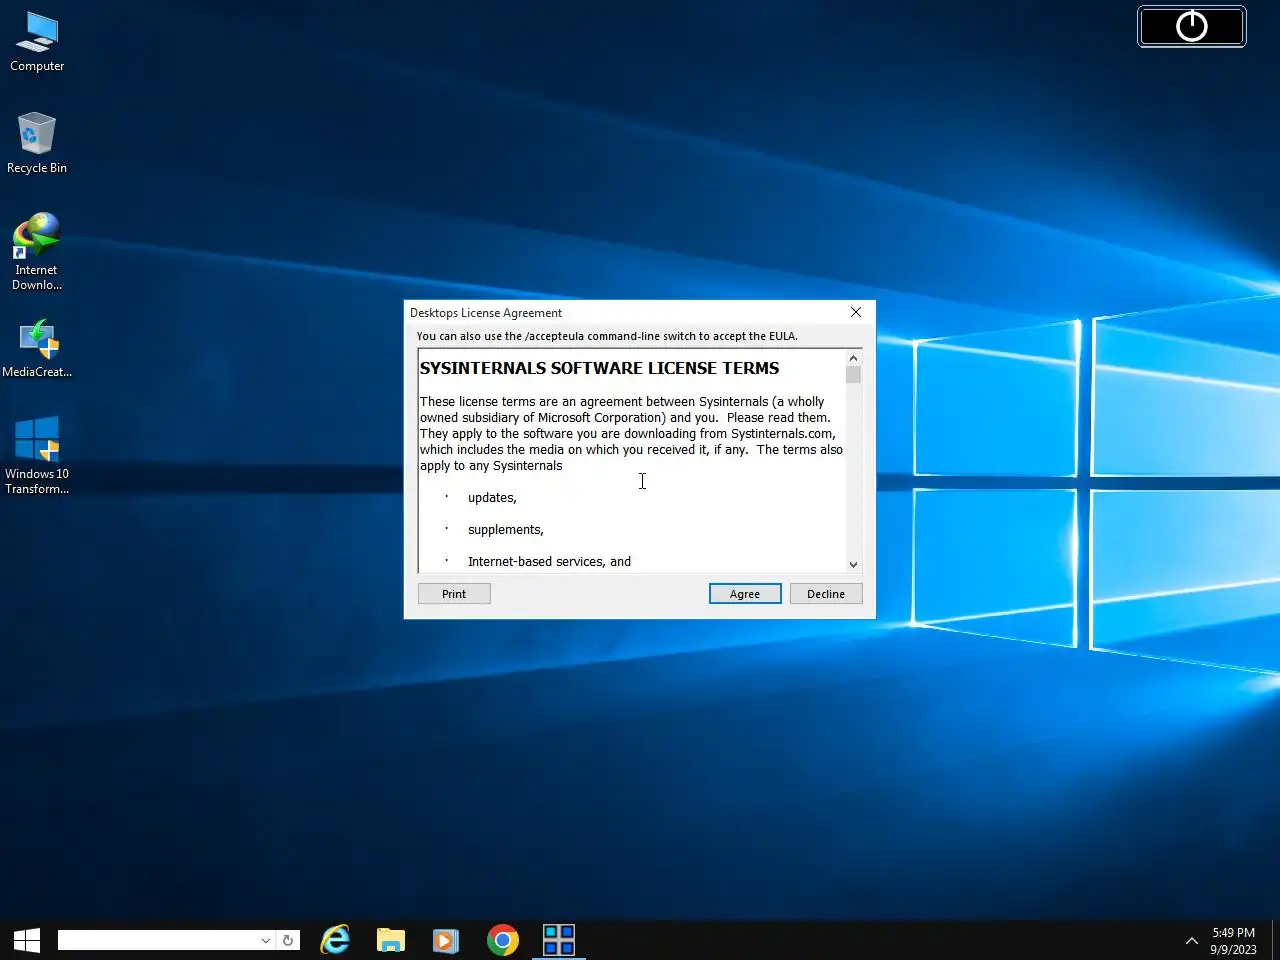The width and height of the screenshot is (1280, 960).
Task: Launch Internet Explorer from the taskbar
Action: click(x=335, y=940)
